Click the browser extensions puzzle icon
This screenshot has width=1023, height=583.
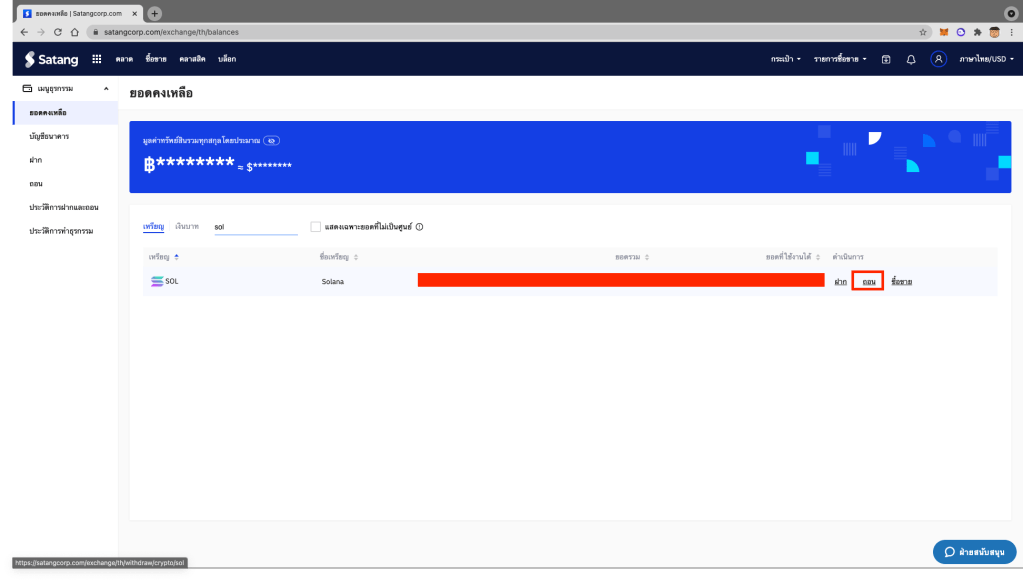pos(977,32)
